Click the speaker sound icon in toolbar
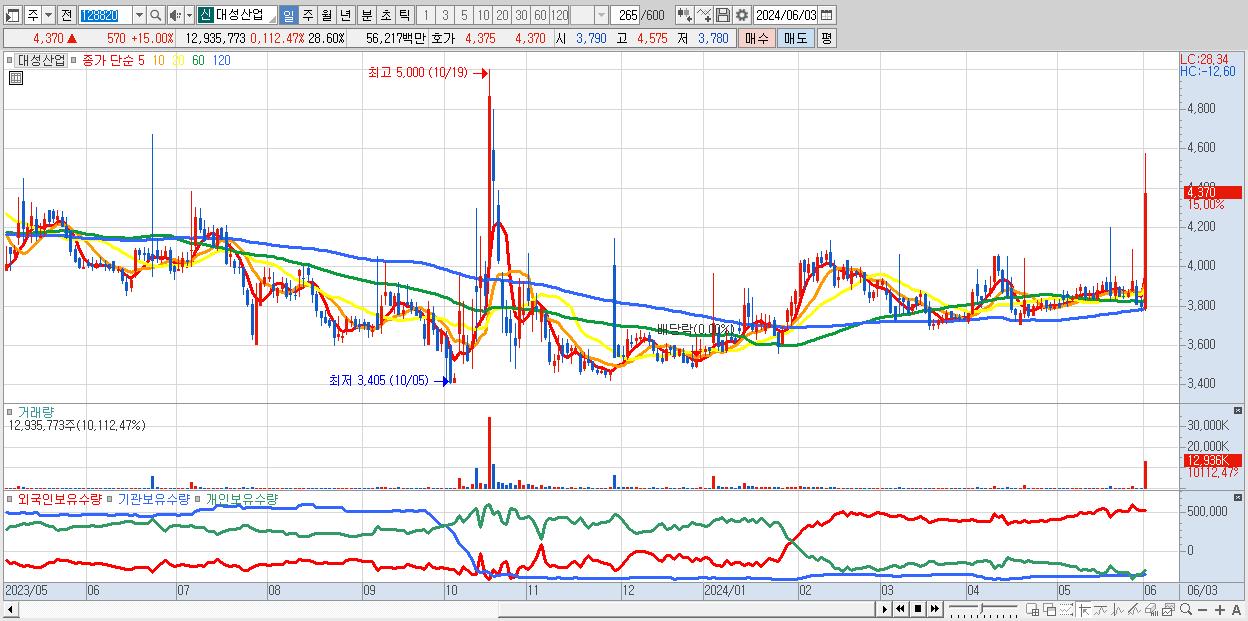The image size is (1248, 621). click(175, 15)
